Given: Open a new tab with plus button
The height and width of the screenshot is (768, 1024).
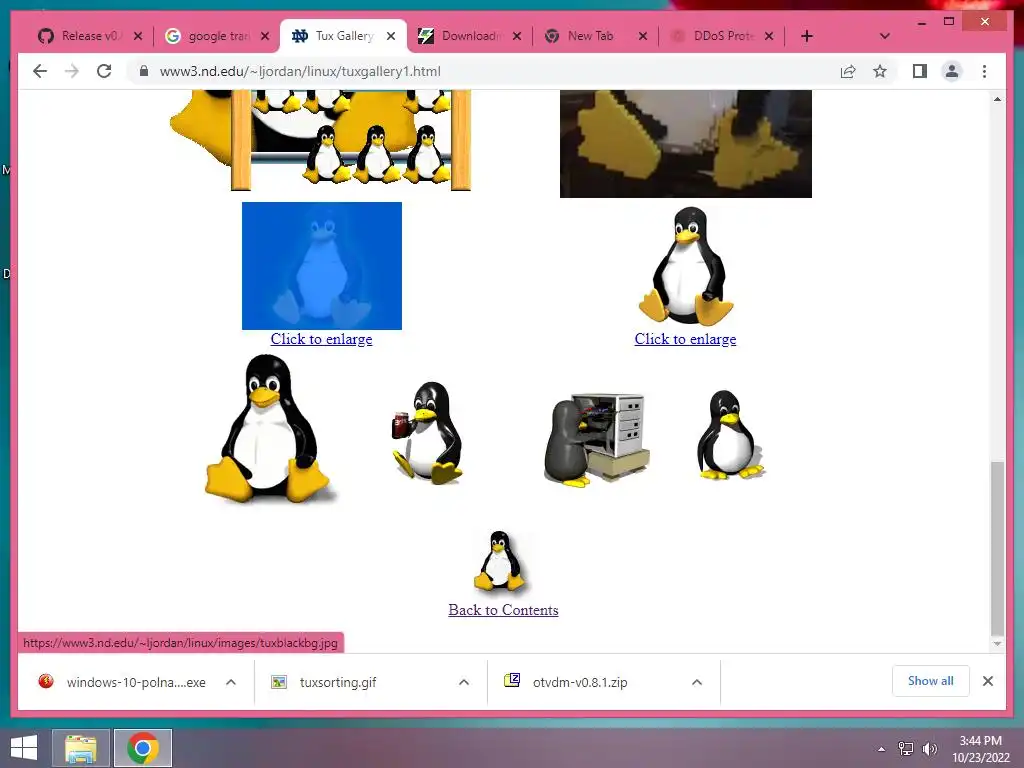Looking at the screenshot, I should (x=807, y=36).
